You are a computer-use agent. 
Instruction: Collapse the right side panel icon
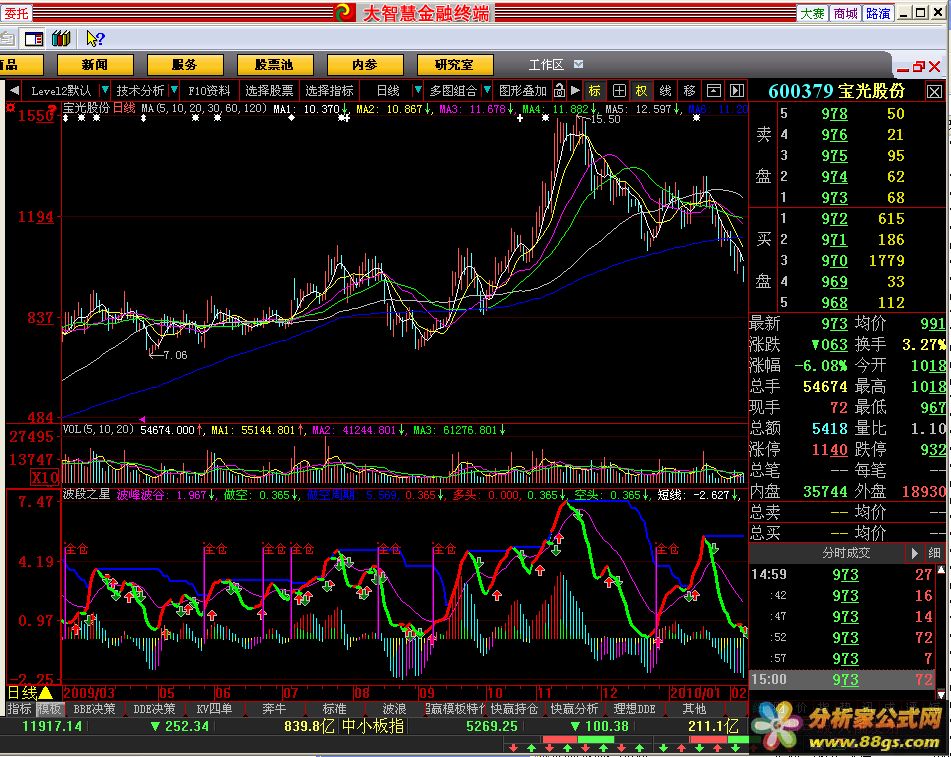(x=736, y=90)
